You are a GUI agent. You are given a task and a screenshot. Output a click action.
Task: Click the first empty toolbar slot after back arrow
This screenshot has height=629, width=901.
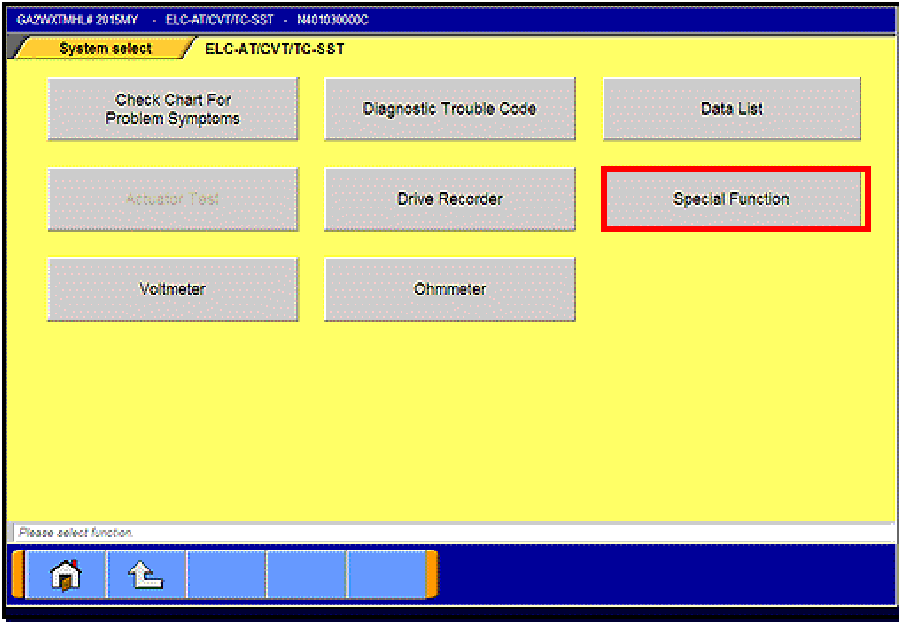226,574
